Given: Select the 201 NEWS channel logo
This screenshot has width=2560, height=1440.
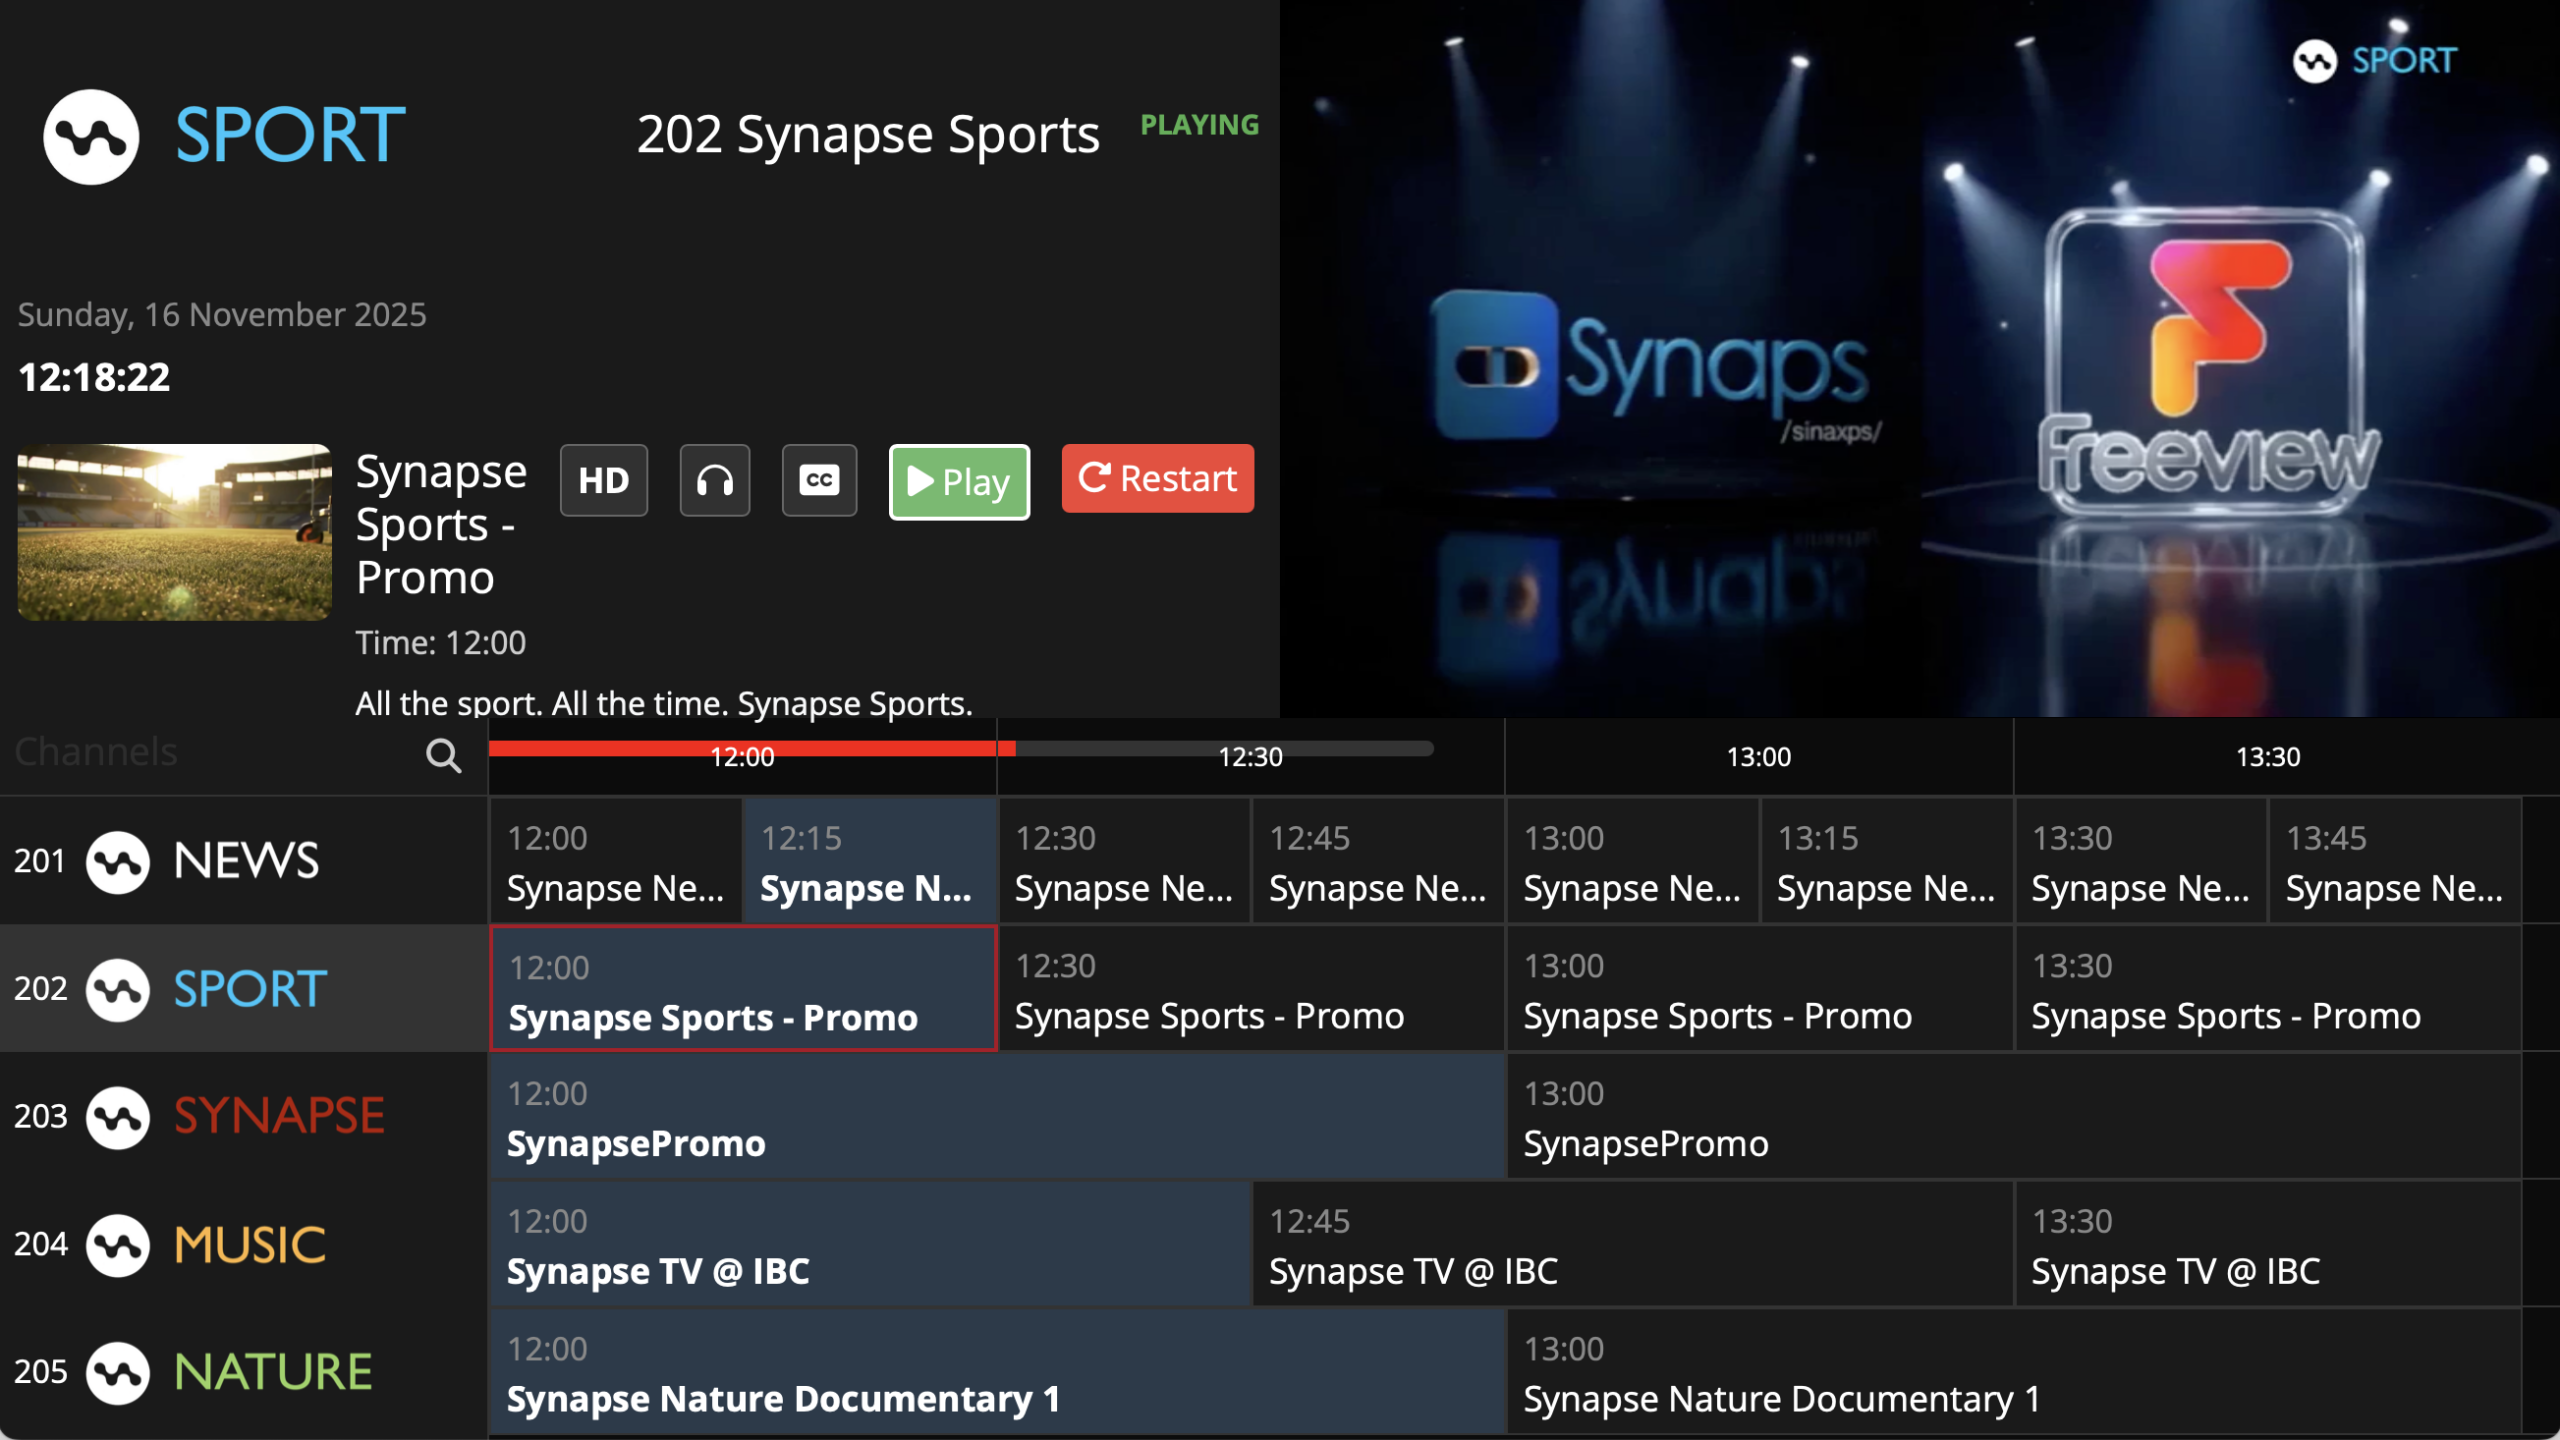Looking at the screenshot, I should [118, 861].
